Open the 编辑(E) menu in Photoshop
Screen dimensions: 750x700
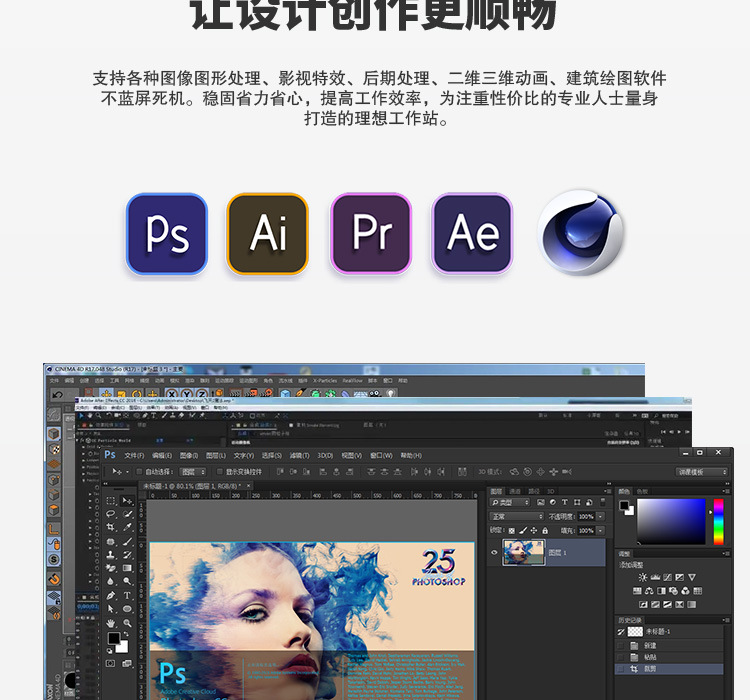coord(162,456)
